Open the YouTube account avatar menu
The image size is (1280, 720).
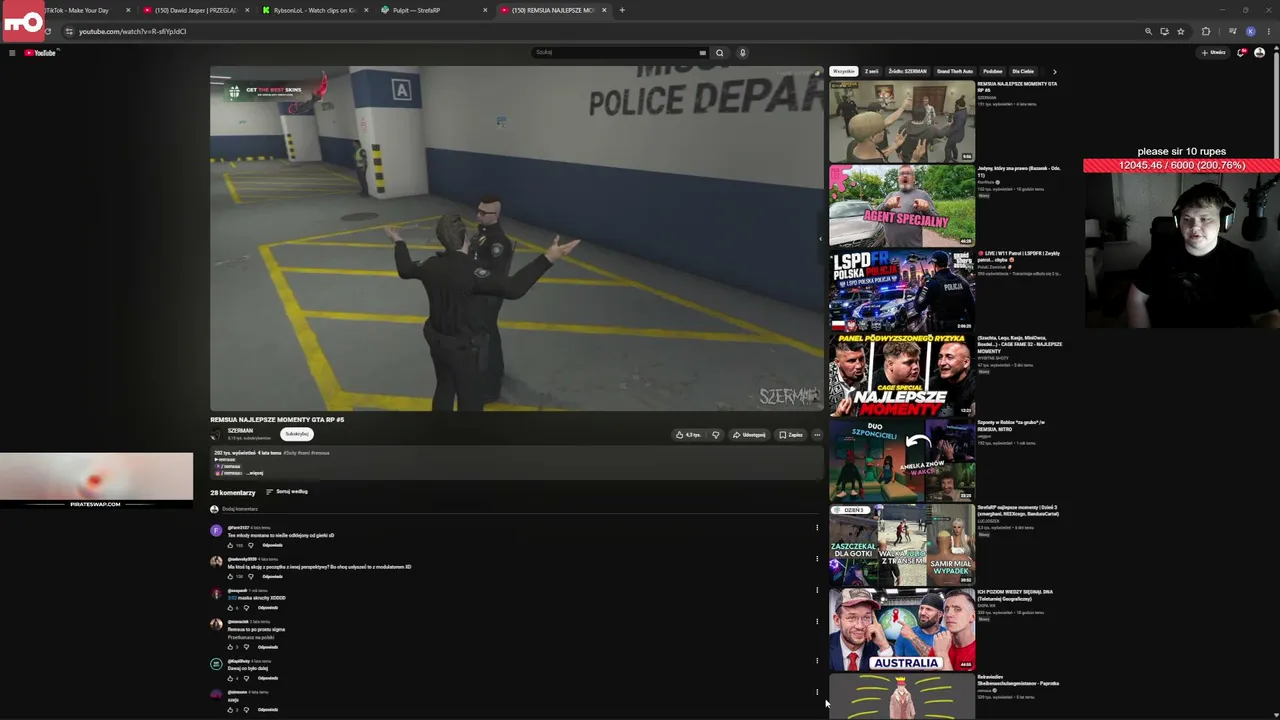coord(1259,53)
